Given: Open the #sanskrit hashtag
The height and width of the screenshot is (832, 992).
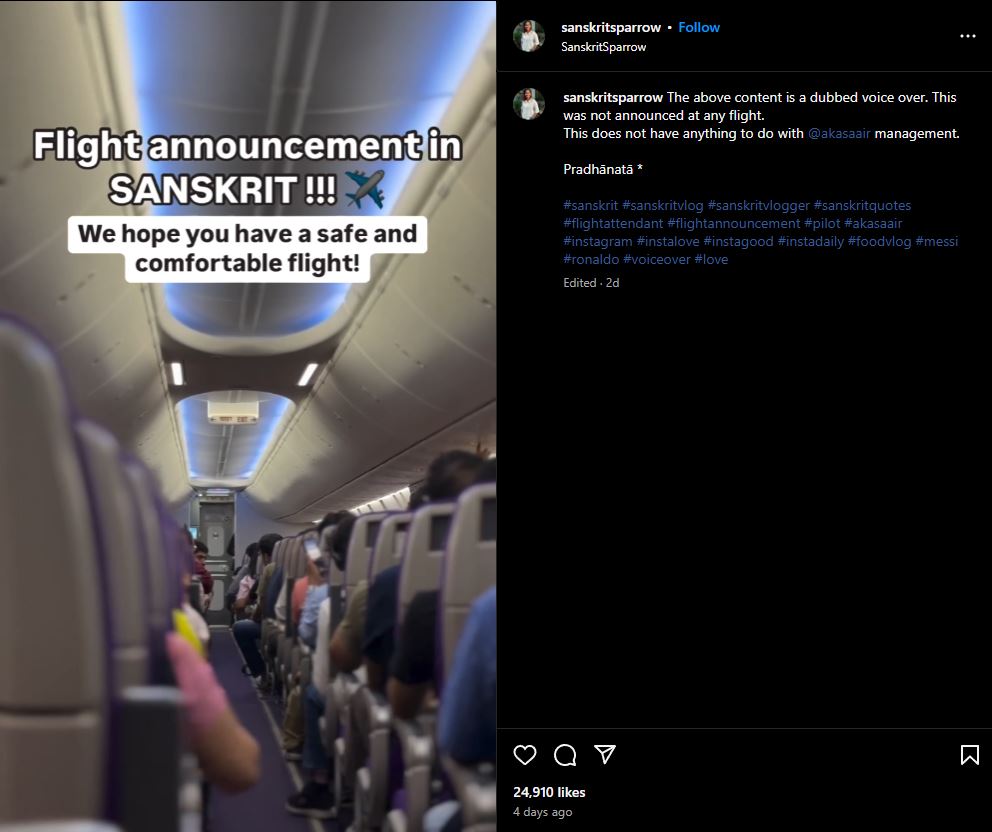Looking at the screenshot, I should click(590, 206).
